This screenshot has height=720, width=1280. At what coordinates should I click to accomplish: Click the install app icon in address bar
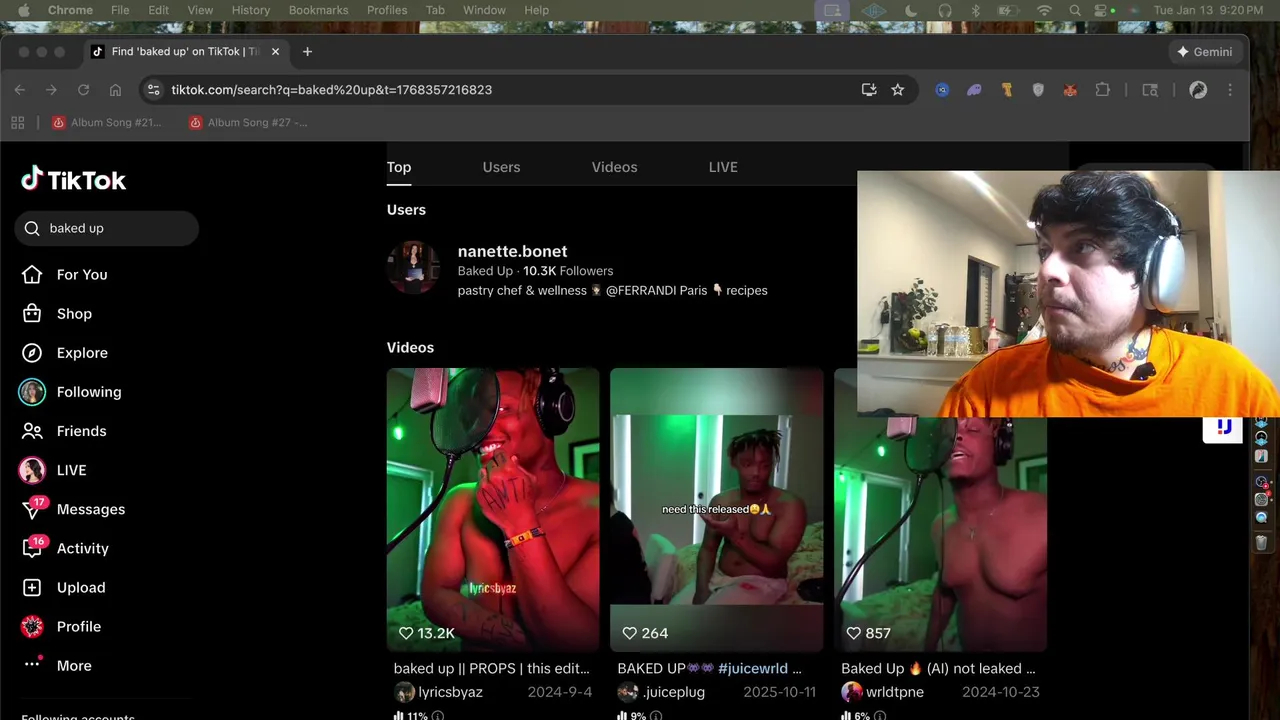coord(869,90)
